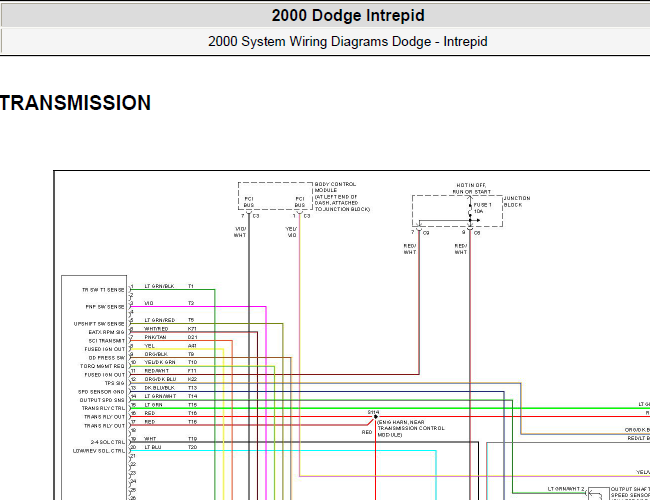The height and width of the screenshot is (500, 650).
Task: Click the "LT GRN/BLK" wire color label
Action: [159, 286]
